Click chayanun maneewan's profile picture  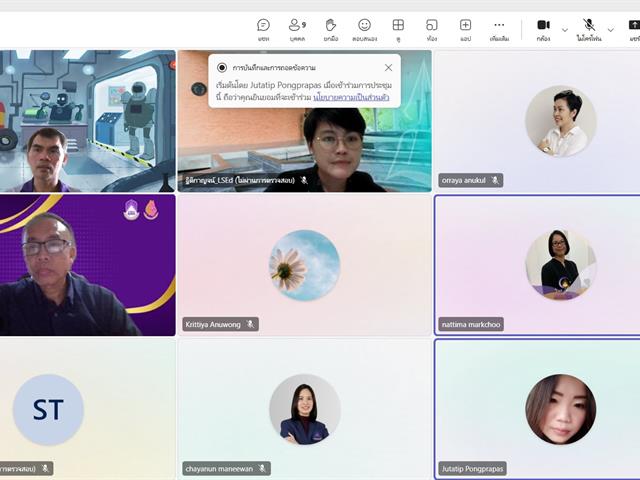point(304,409)
